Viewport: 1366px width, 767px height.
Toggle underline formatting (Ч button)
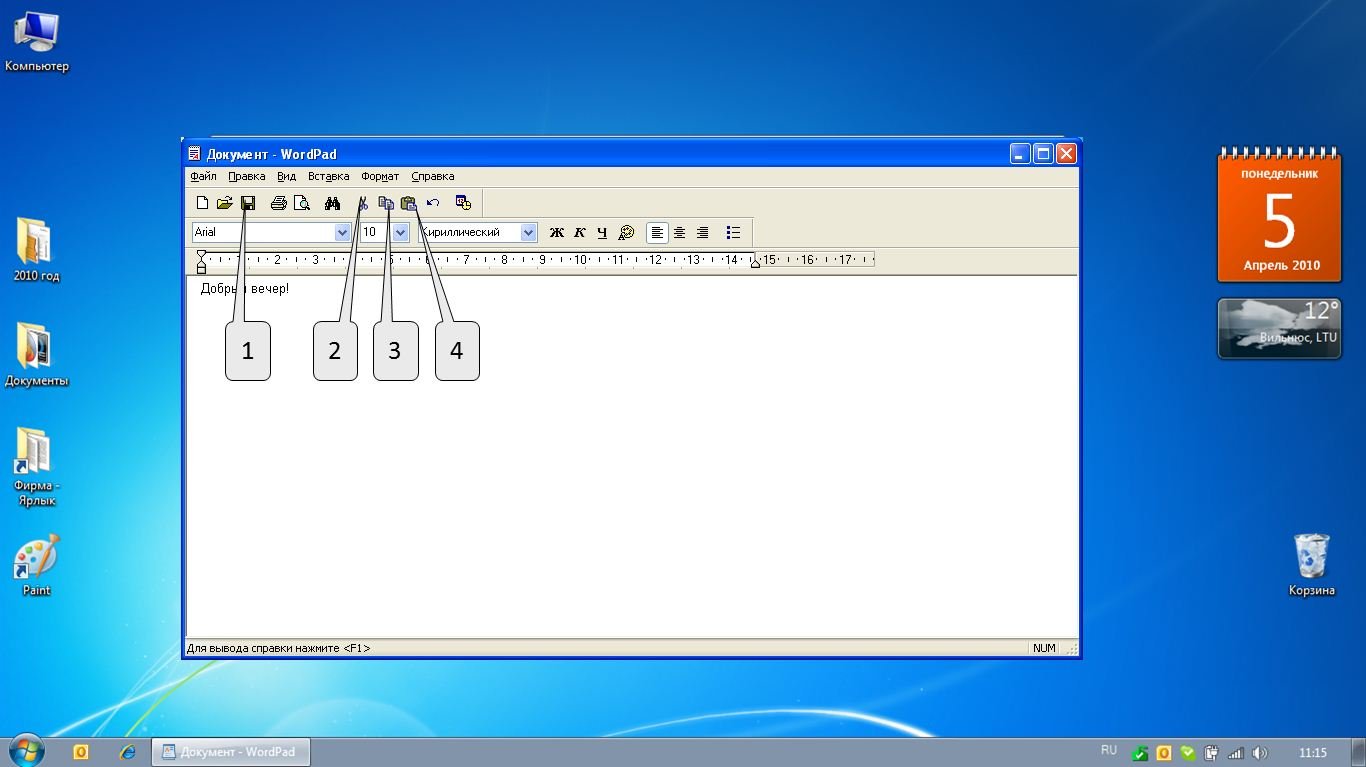tap(602, 233)
